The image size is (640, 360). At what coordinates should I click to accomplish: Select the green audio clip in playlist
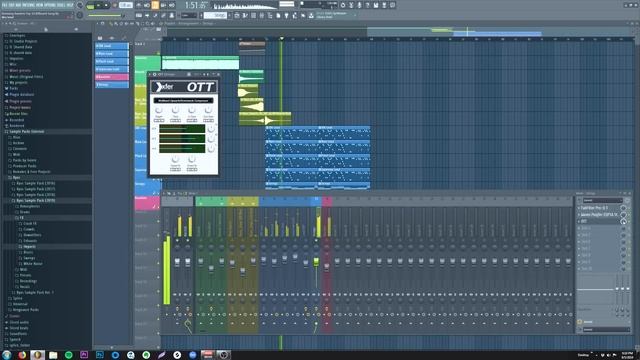200,62
